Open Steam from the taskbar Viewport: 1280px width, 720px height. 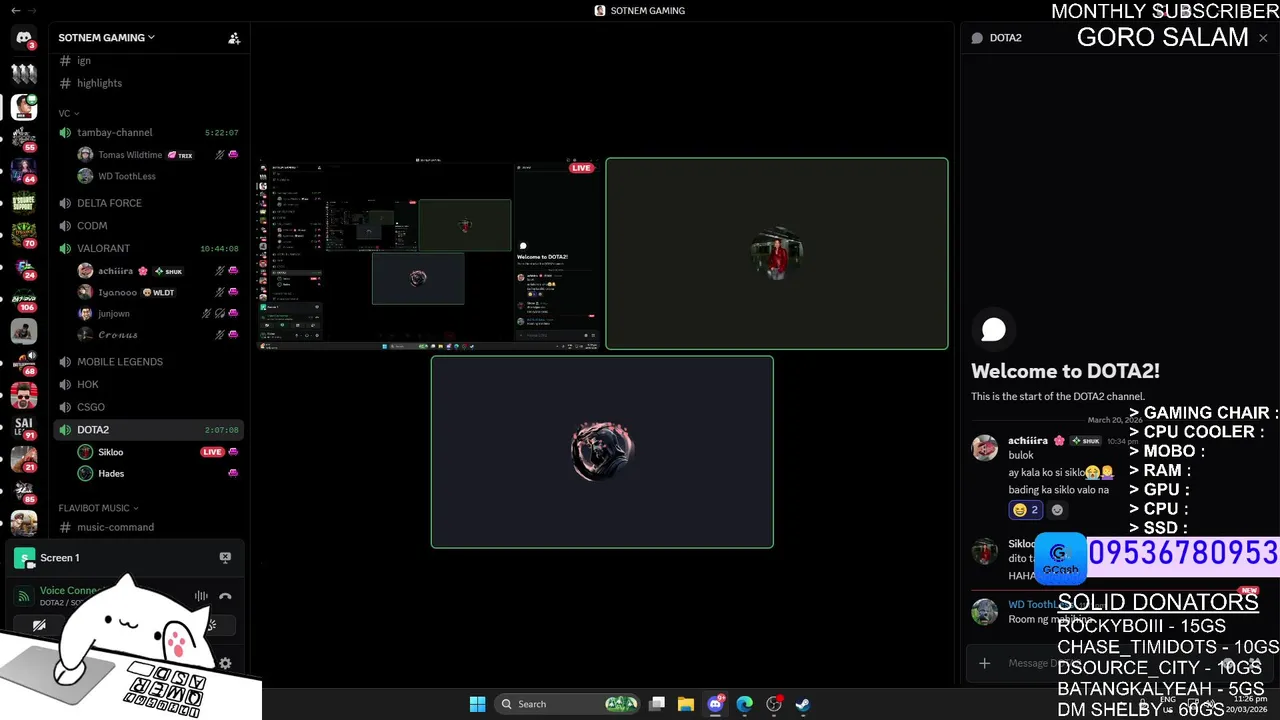click(802, 704)
